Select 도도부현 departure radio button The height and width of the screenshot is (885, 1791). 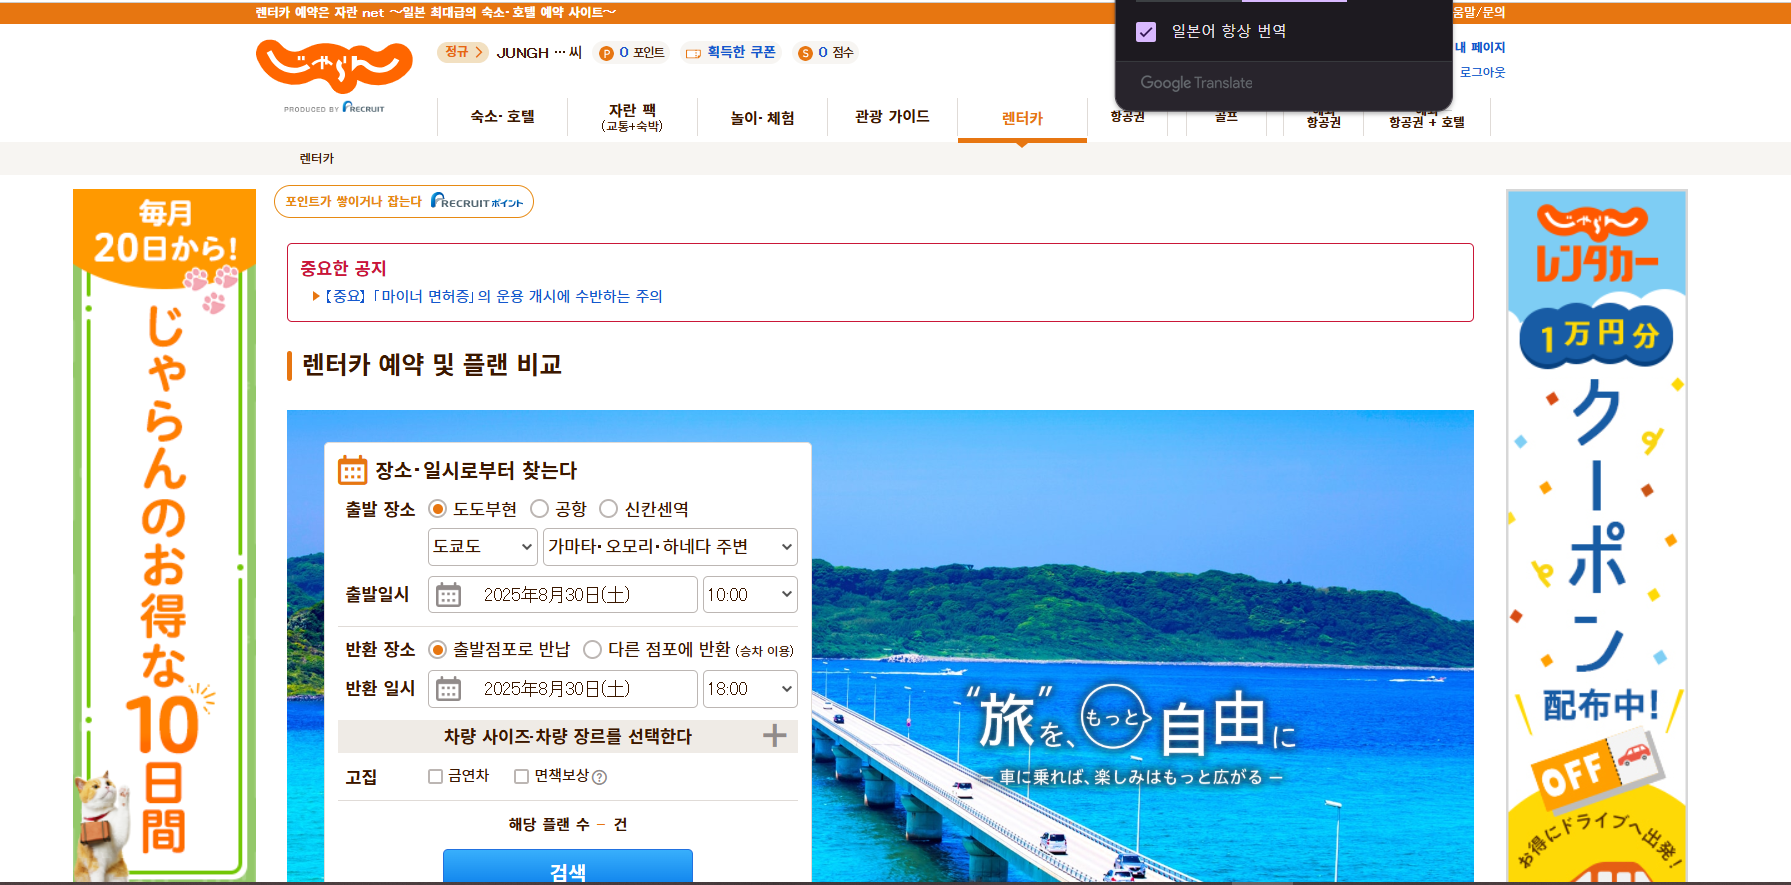point(437,509)
